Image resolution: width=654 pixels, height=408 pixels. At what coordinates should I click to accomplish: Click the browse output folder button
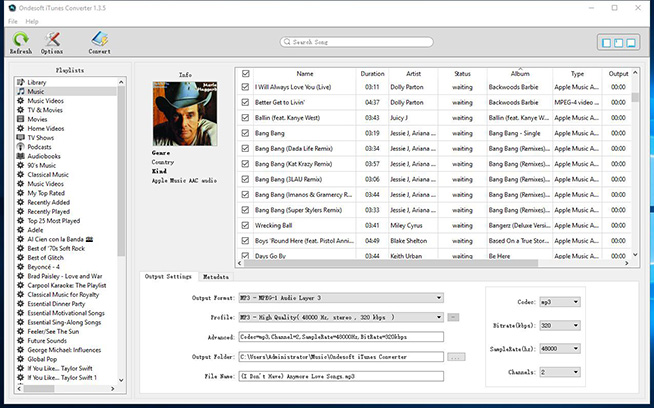(456, 357)
